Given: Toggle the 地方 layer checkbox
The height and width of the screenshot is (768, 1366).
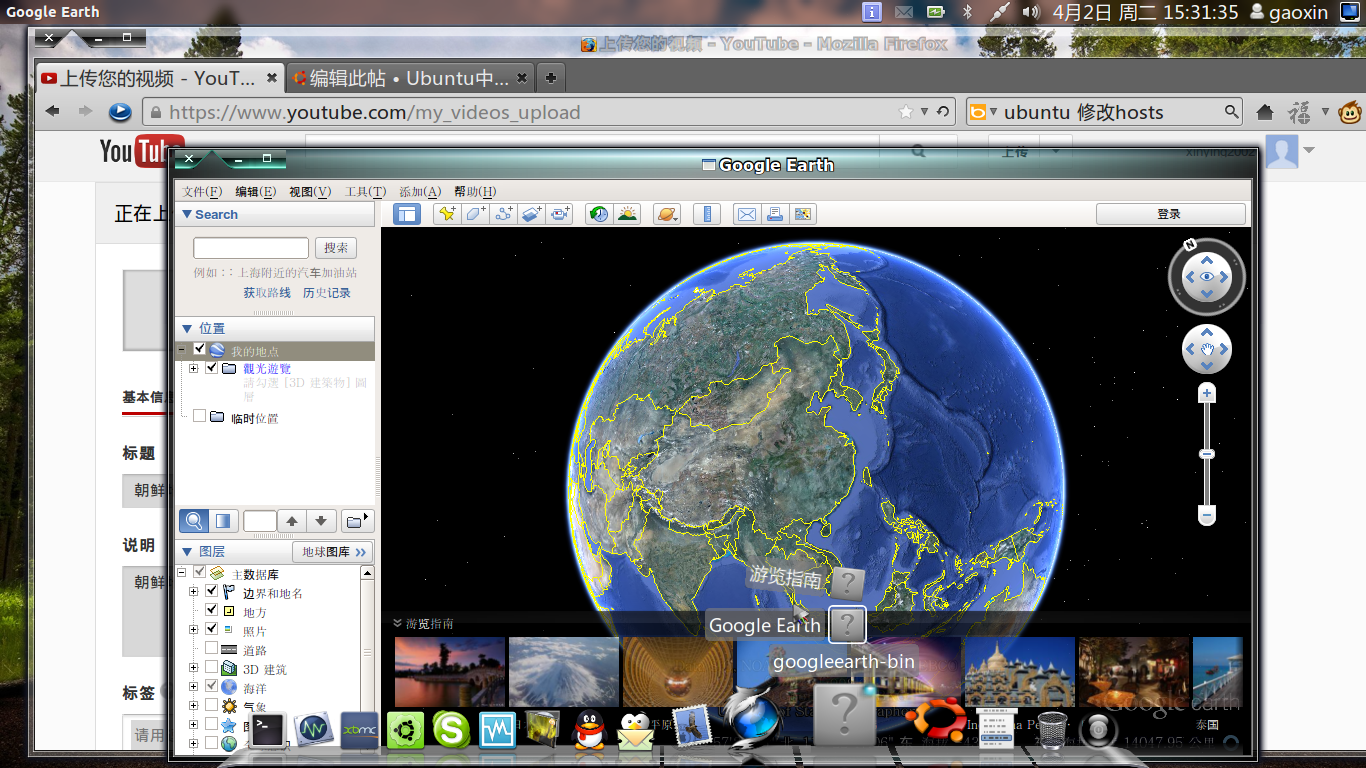Looking at the screenshot, I should coord(212,610).
